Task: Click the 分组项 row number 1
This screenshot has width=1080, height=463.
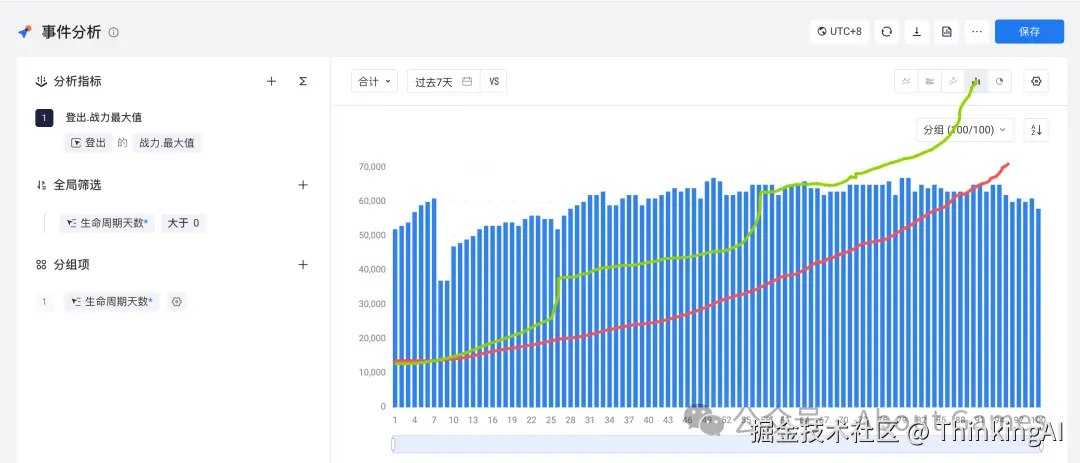Action: (44, 302)
